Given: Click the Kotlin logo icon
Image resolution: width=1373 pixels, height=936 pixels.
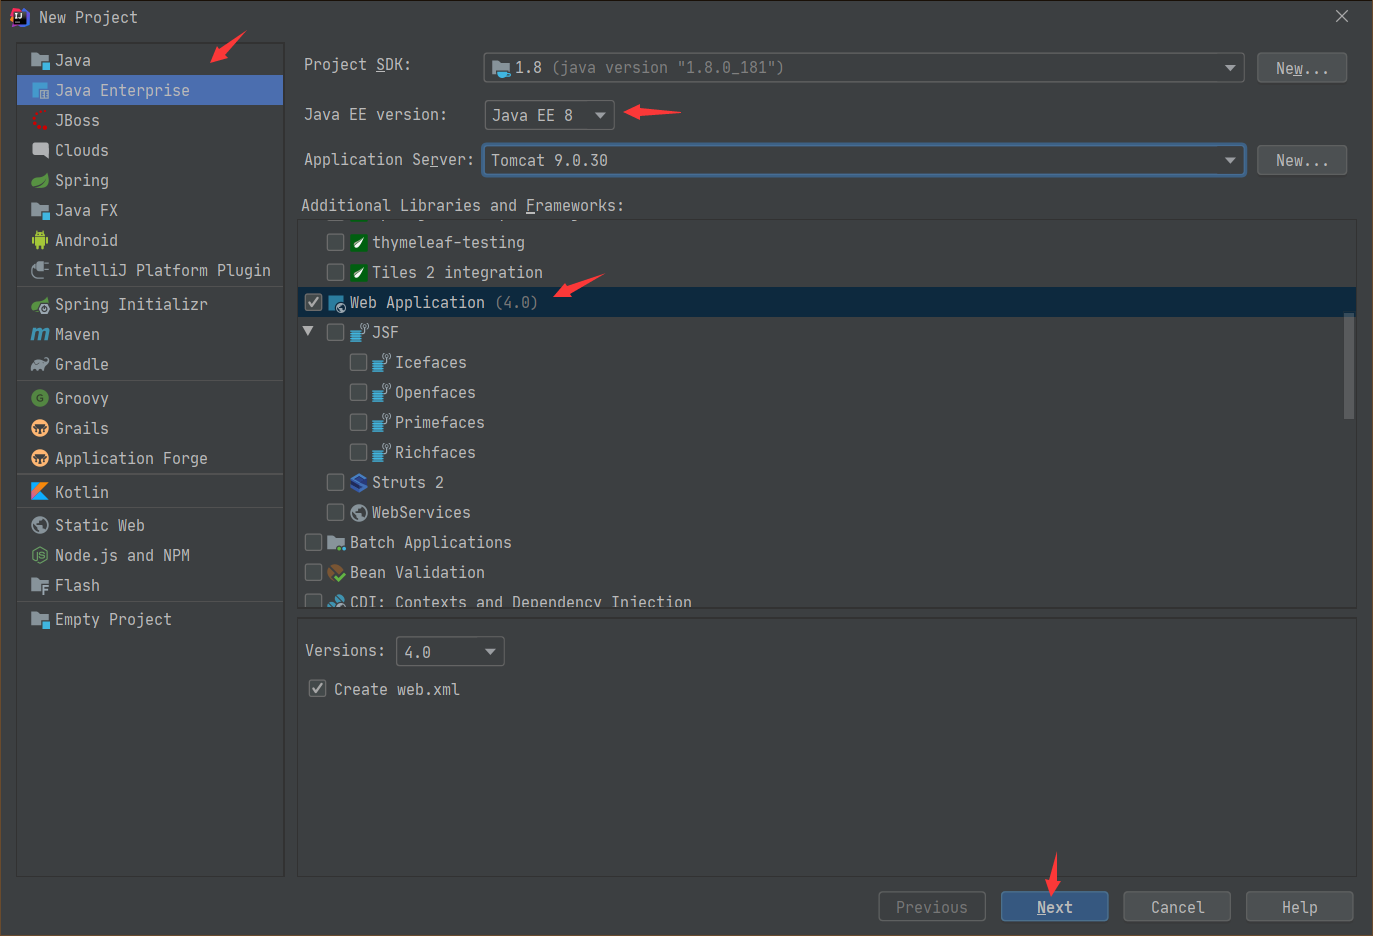Looking at the screenshot, I should (x=40, y=491).
